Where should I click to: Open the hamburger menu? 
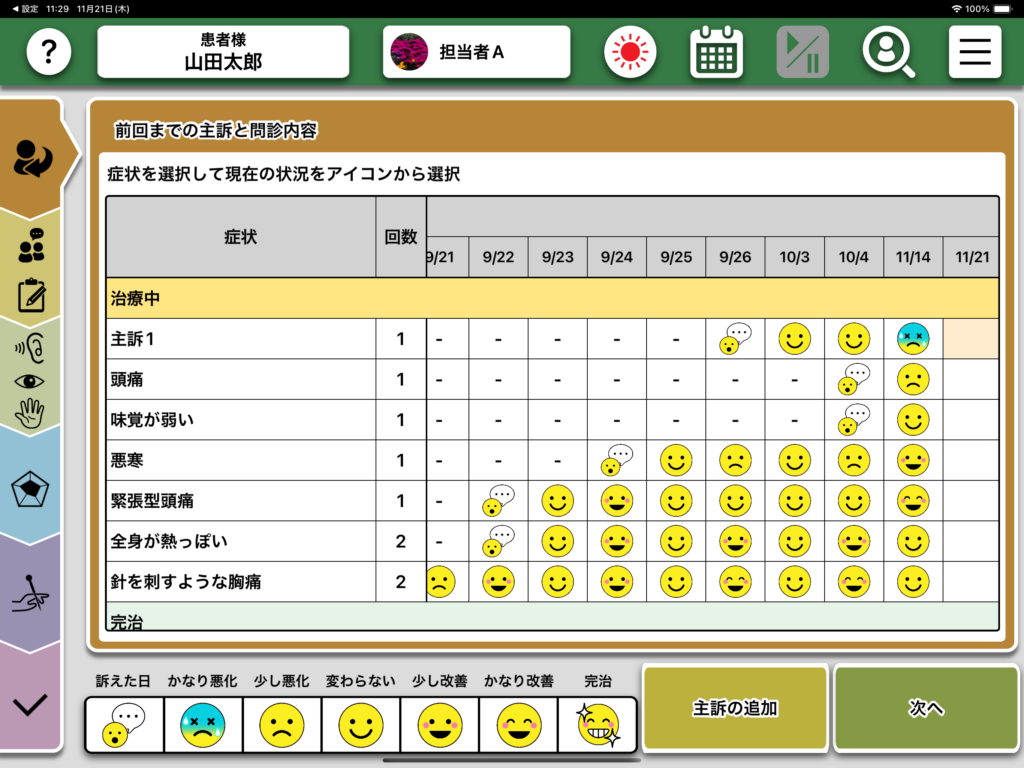coord(974,52)
